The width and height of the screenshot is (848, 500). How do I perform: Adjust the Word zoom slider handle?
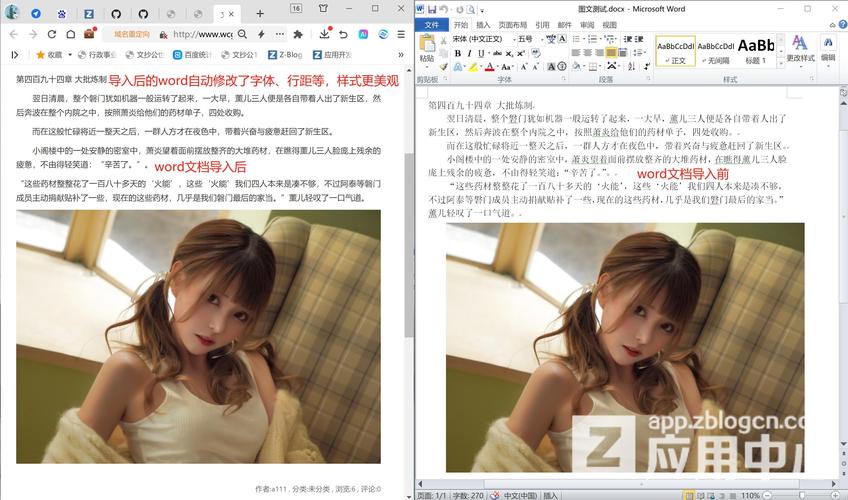point(801,495)
